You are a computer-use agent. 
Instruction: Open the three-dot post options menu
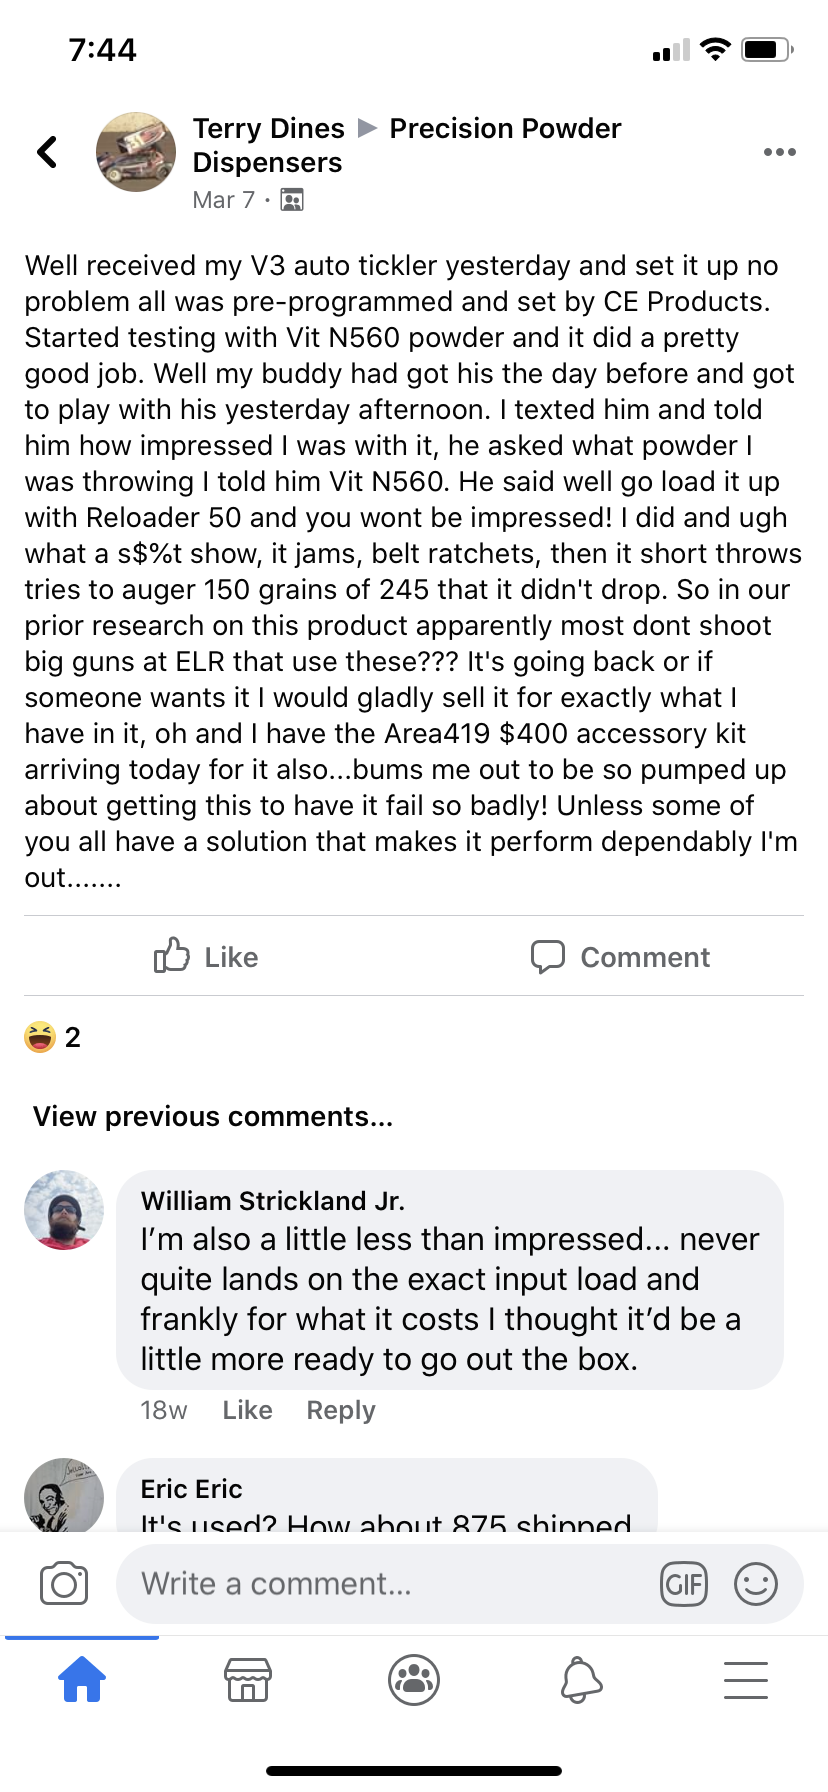(779, 152)
